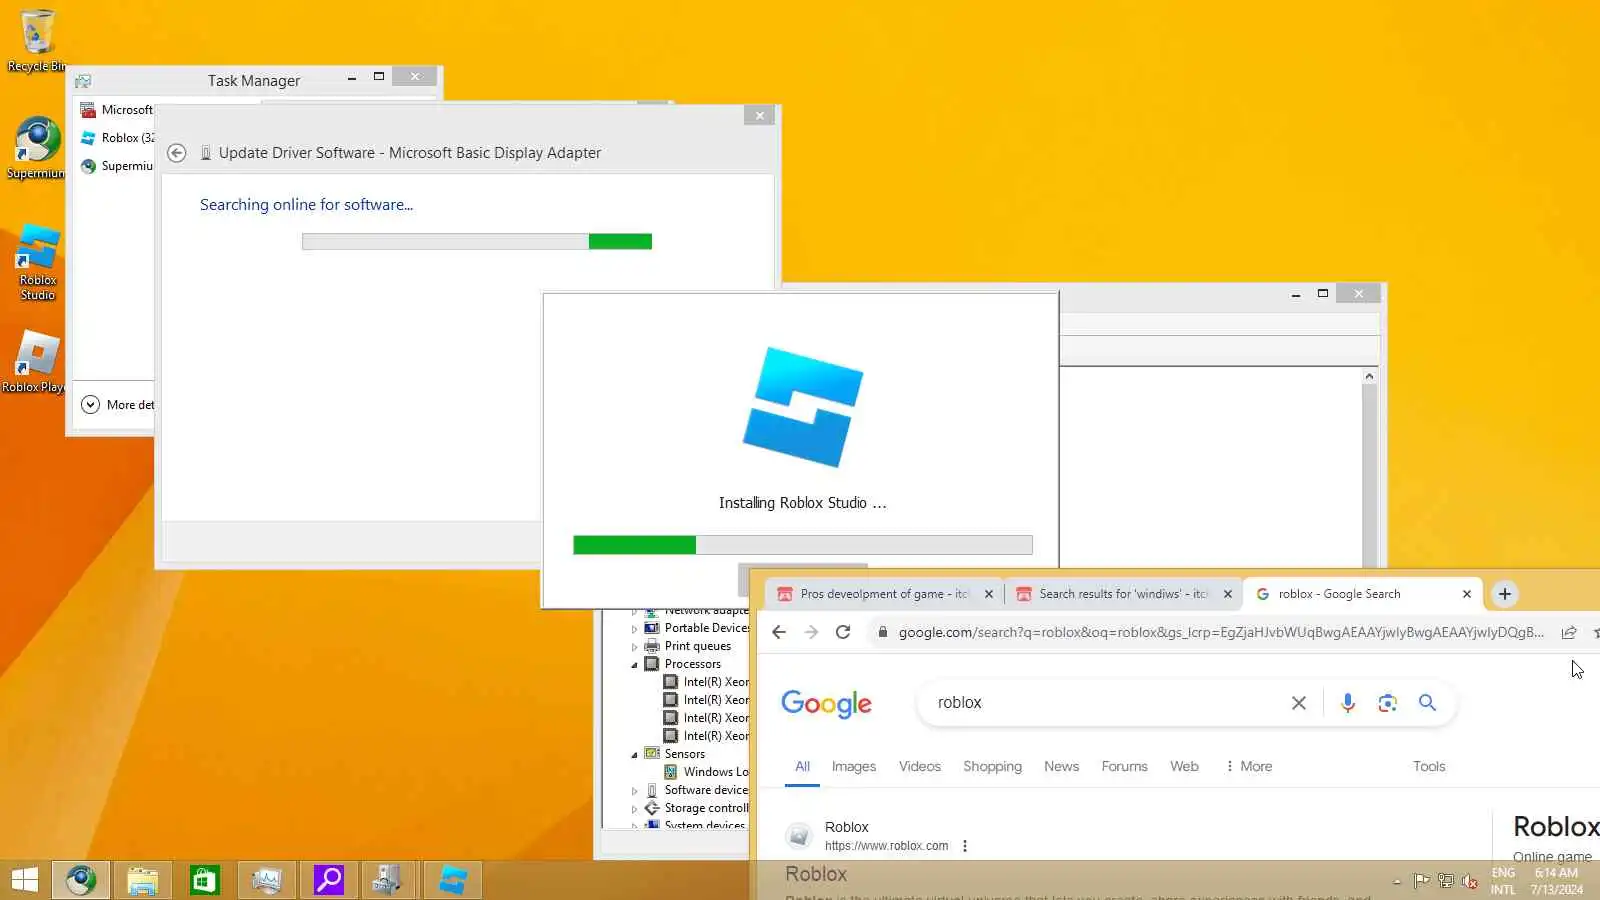Launch the Roblox Studio desktop shortcut
Screen dimensions: 1600x900
click(37, 262)
